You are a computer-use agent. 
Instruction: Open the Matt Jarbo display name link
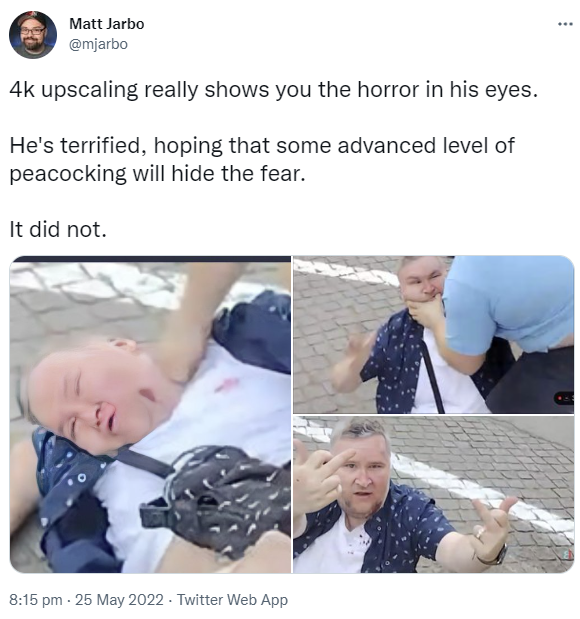click(x=107, y=24)
